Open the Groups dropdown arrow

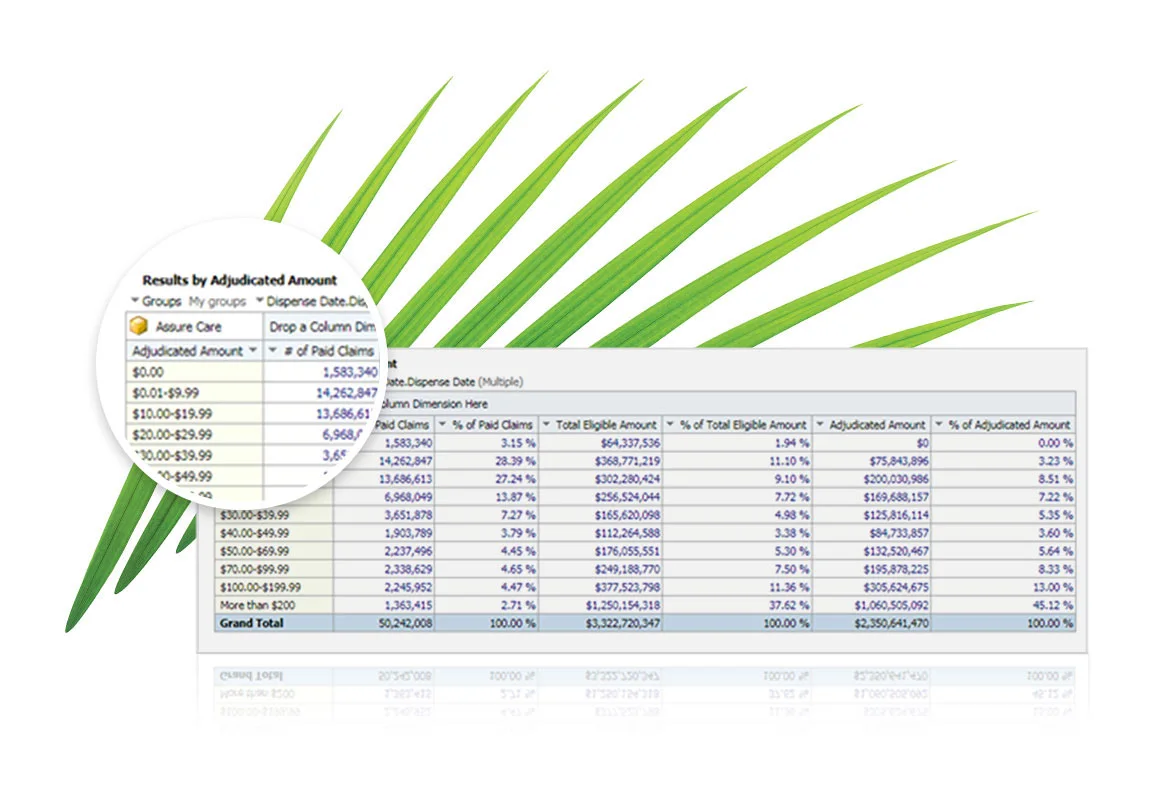(135, 300)
